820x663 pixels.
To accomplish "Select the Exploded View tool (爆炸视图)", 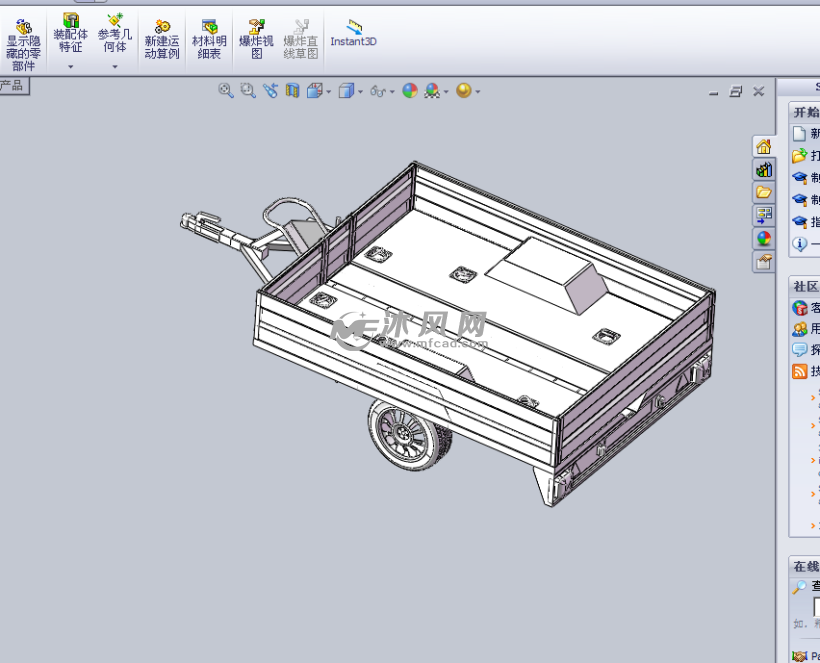I will tap(256, 40).
